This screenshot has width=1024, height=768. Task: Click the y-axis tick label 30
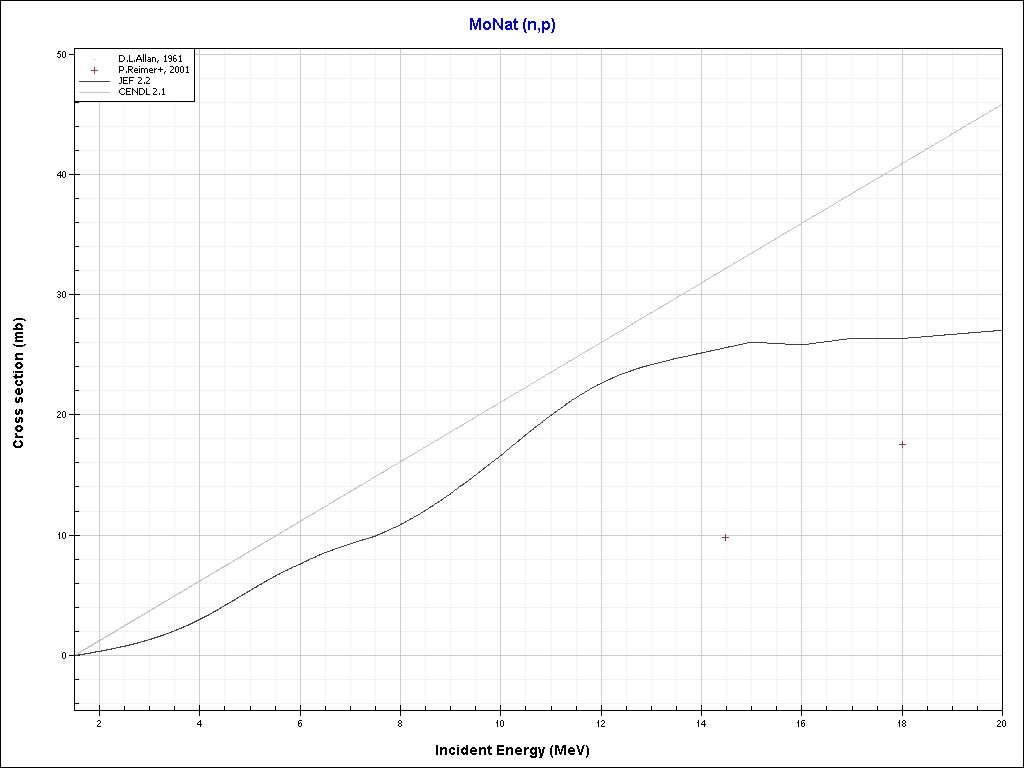61,295
